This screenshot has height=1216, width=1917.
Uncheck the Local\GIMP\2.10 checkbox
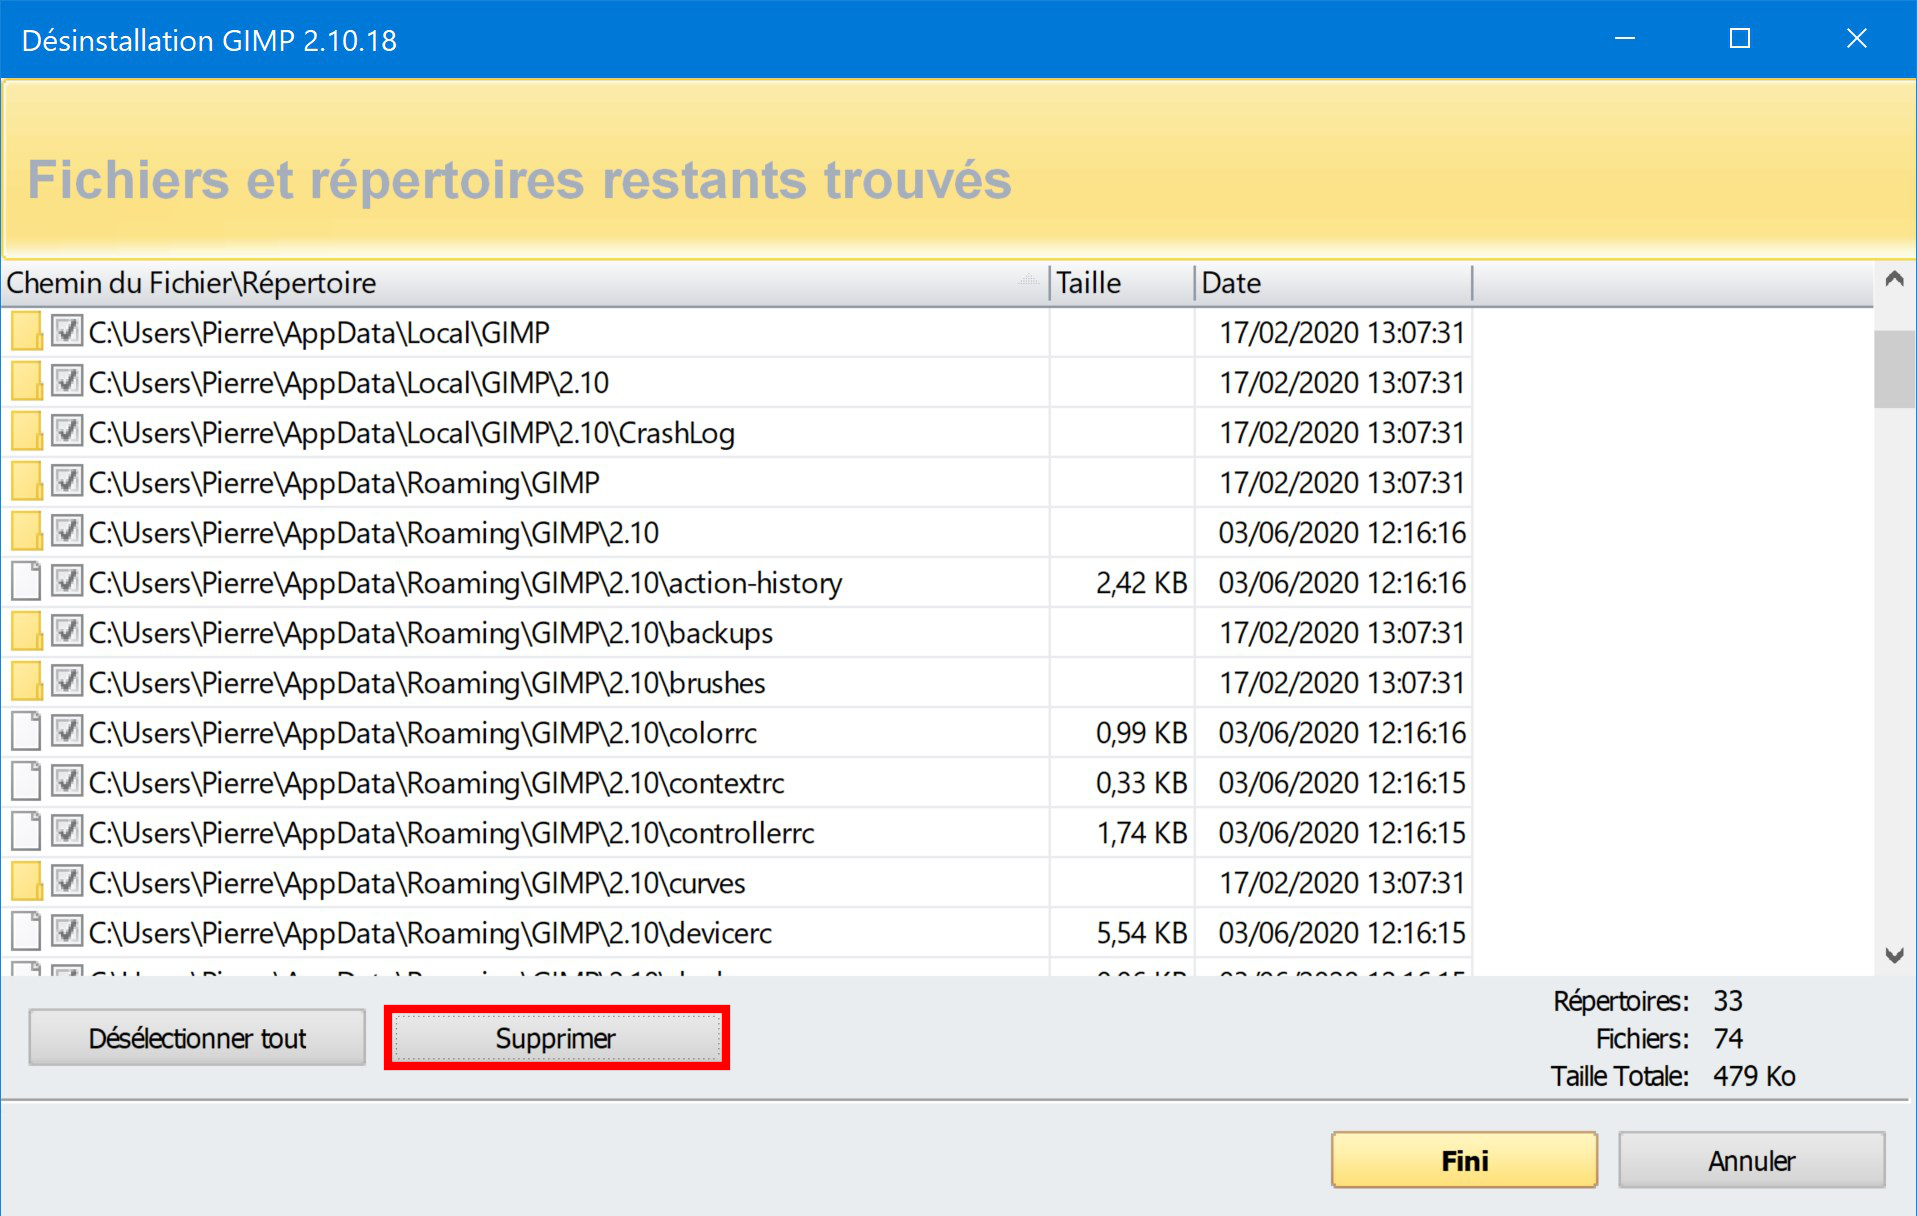coord(67,381)
